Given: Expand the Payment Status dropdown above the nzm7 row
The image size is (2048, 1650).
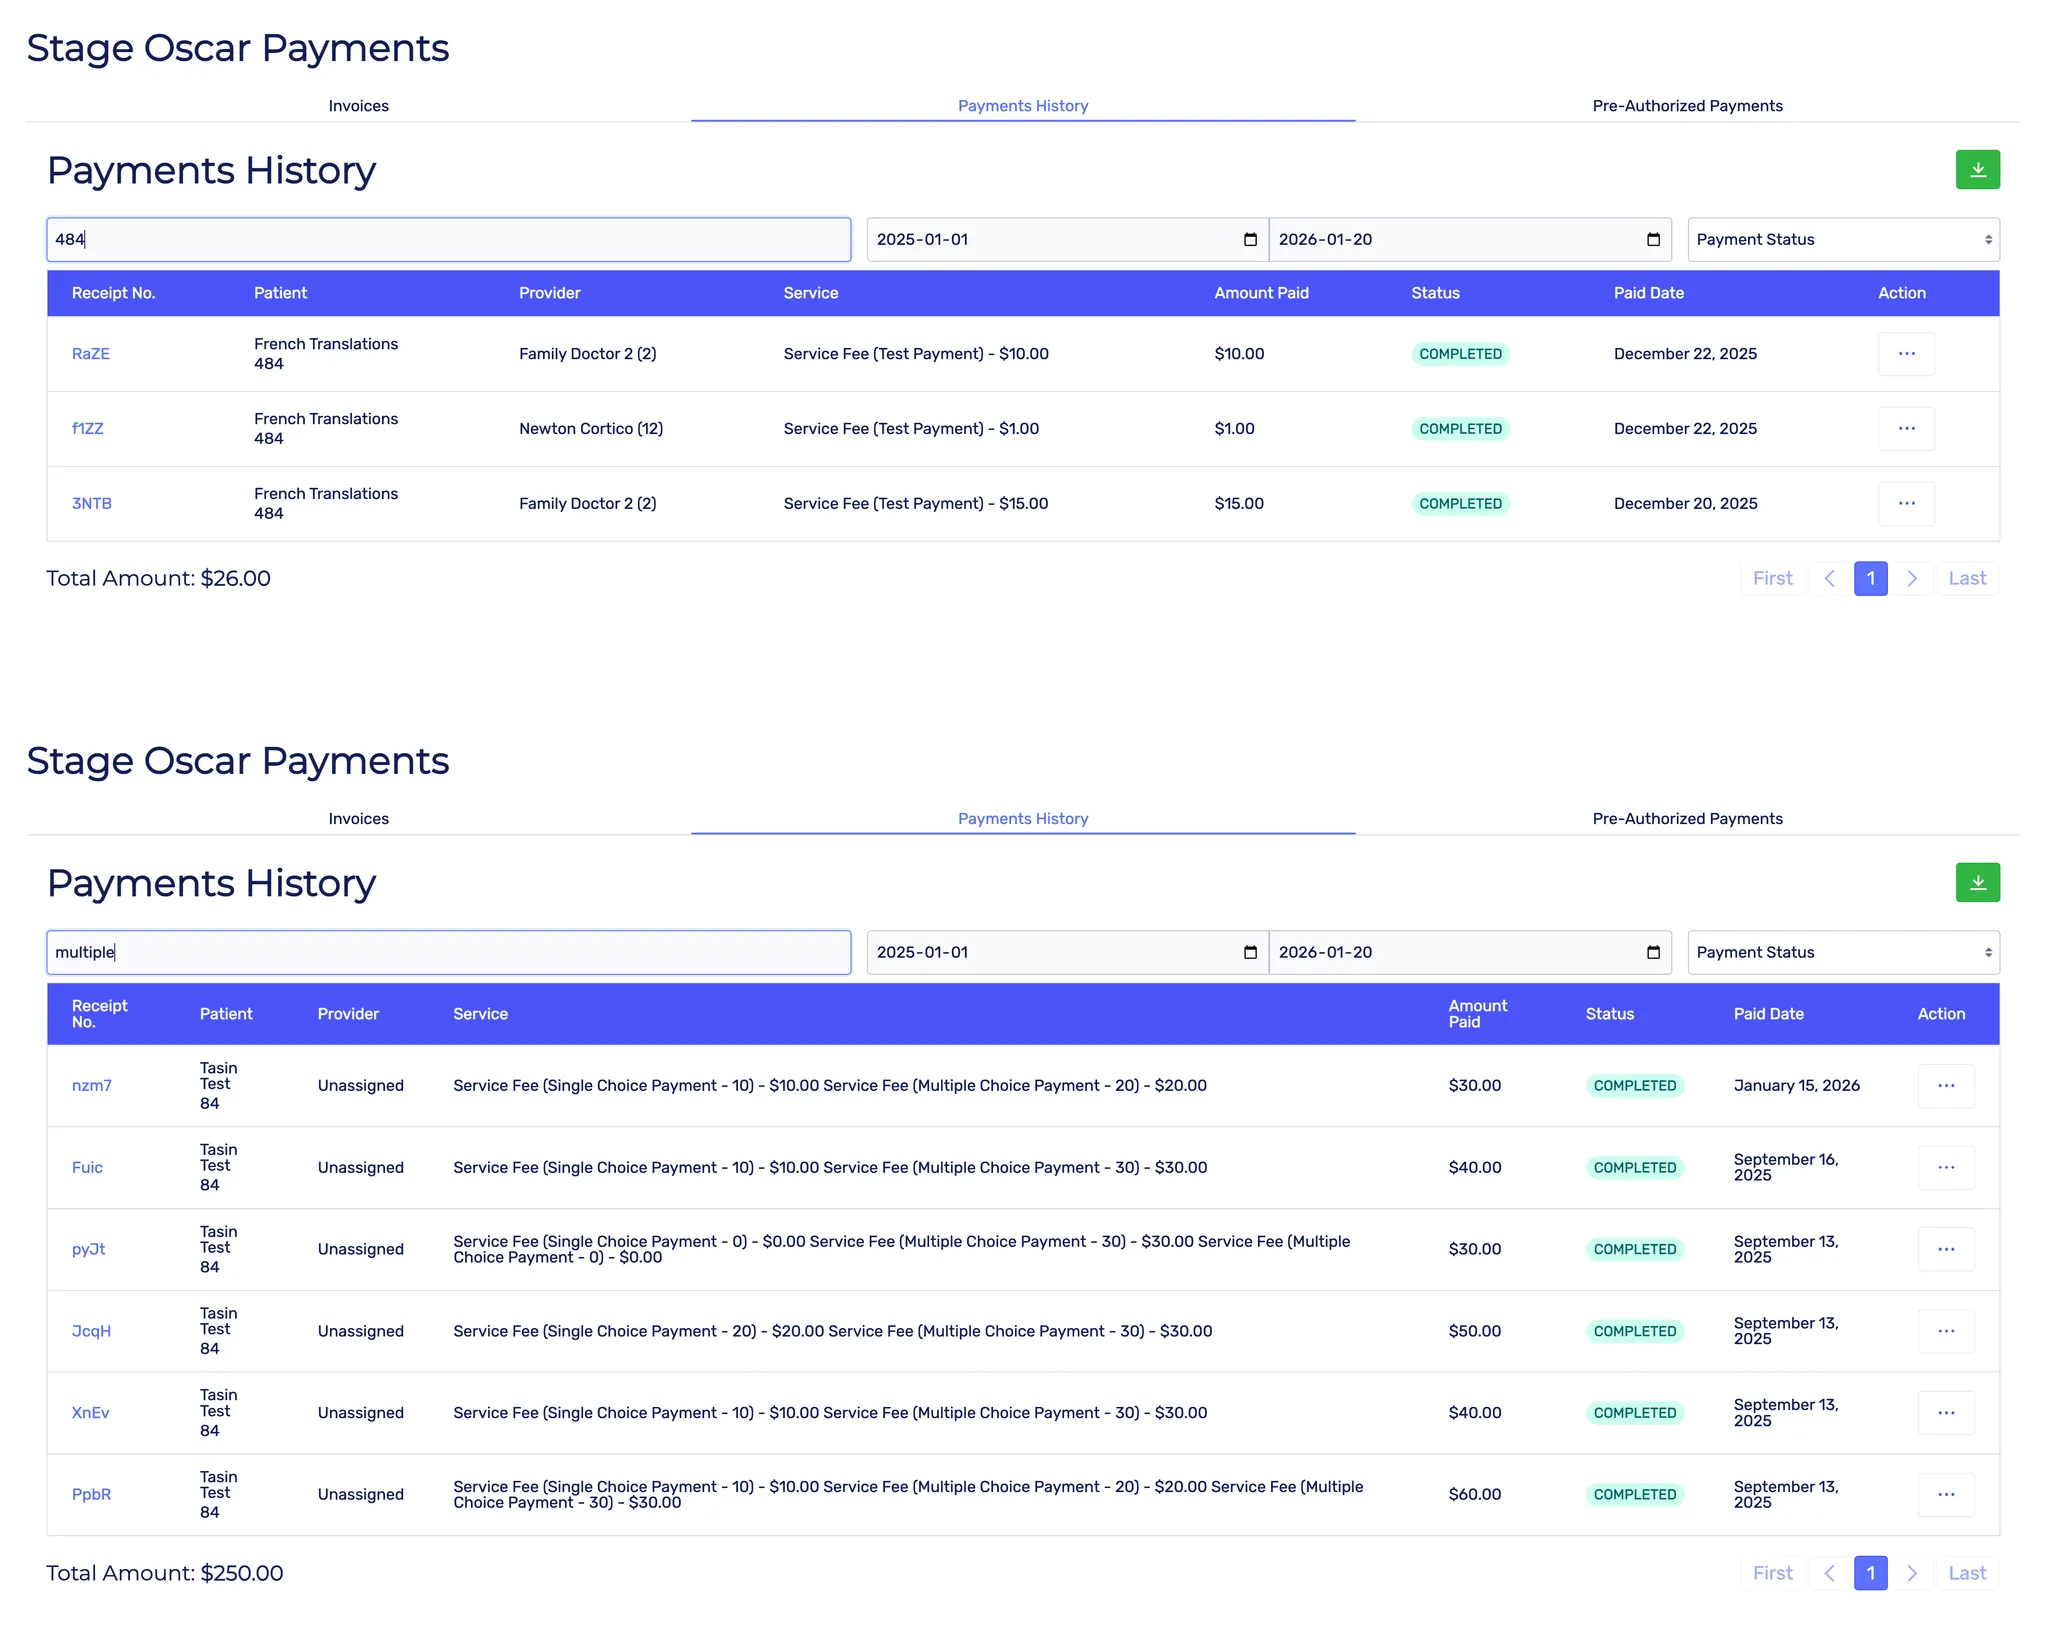Looking at the screenshot, I should coord(1843,953).
